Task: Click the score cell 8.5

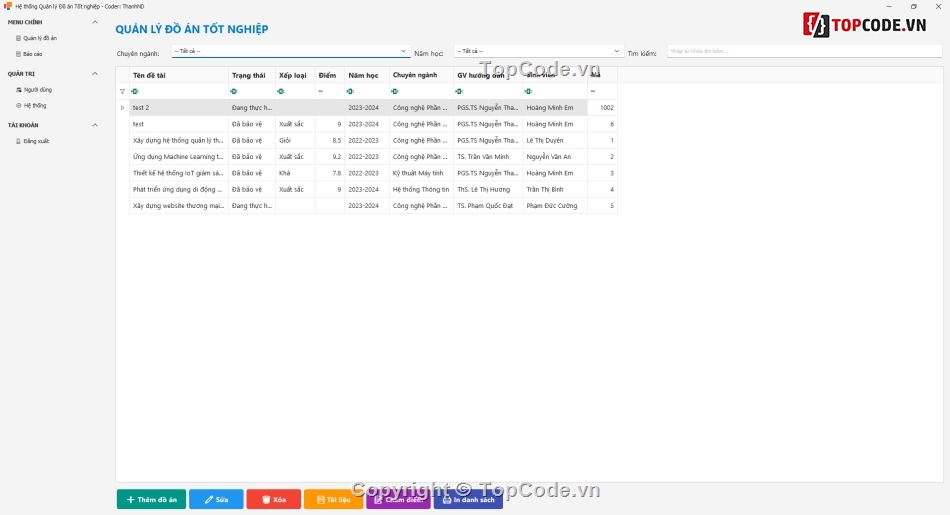Action: (x=330, y=141)
